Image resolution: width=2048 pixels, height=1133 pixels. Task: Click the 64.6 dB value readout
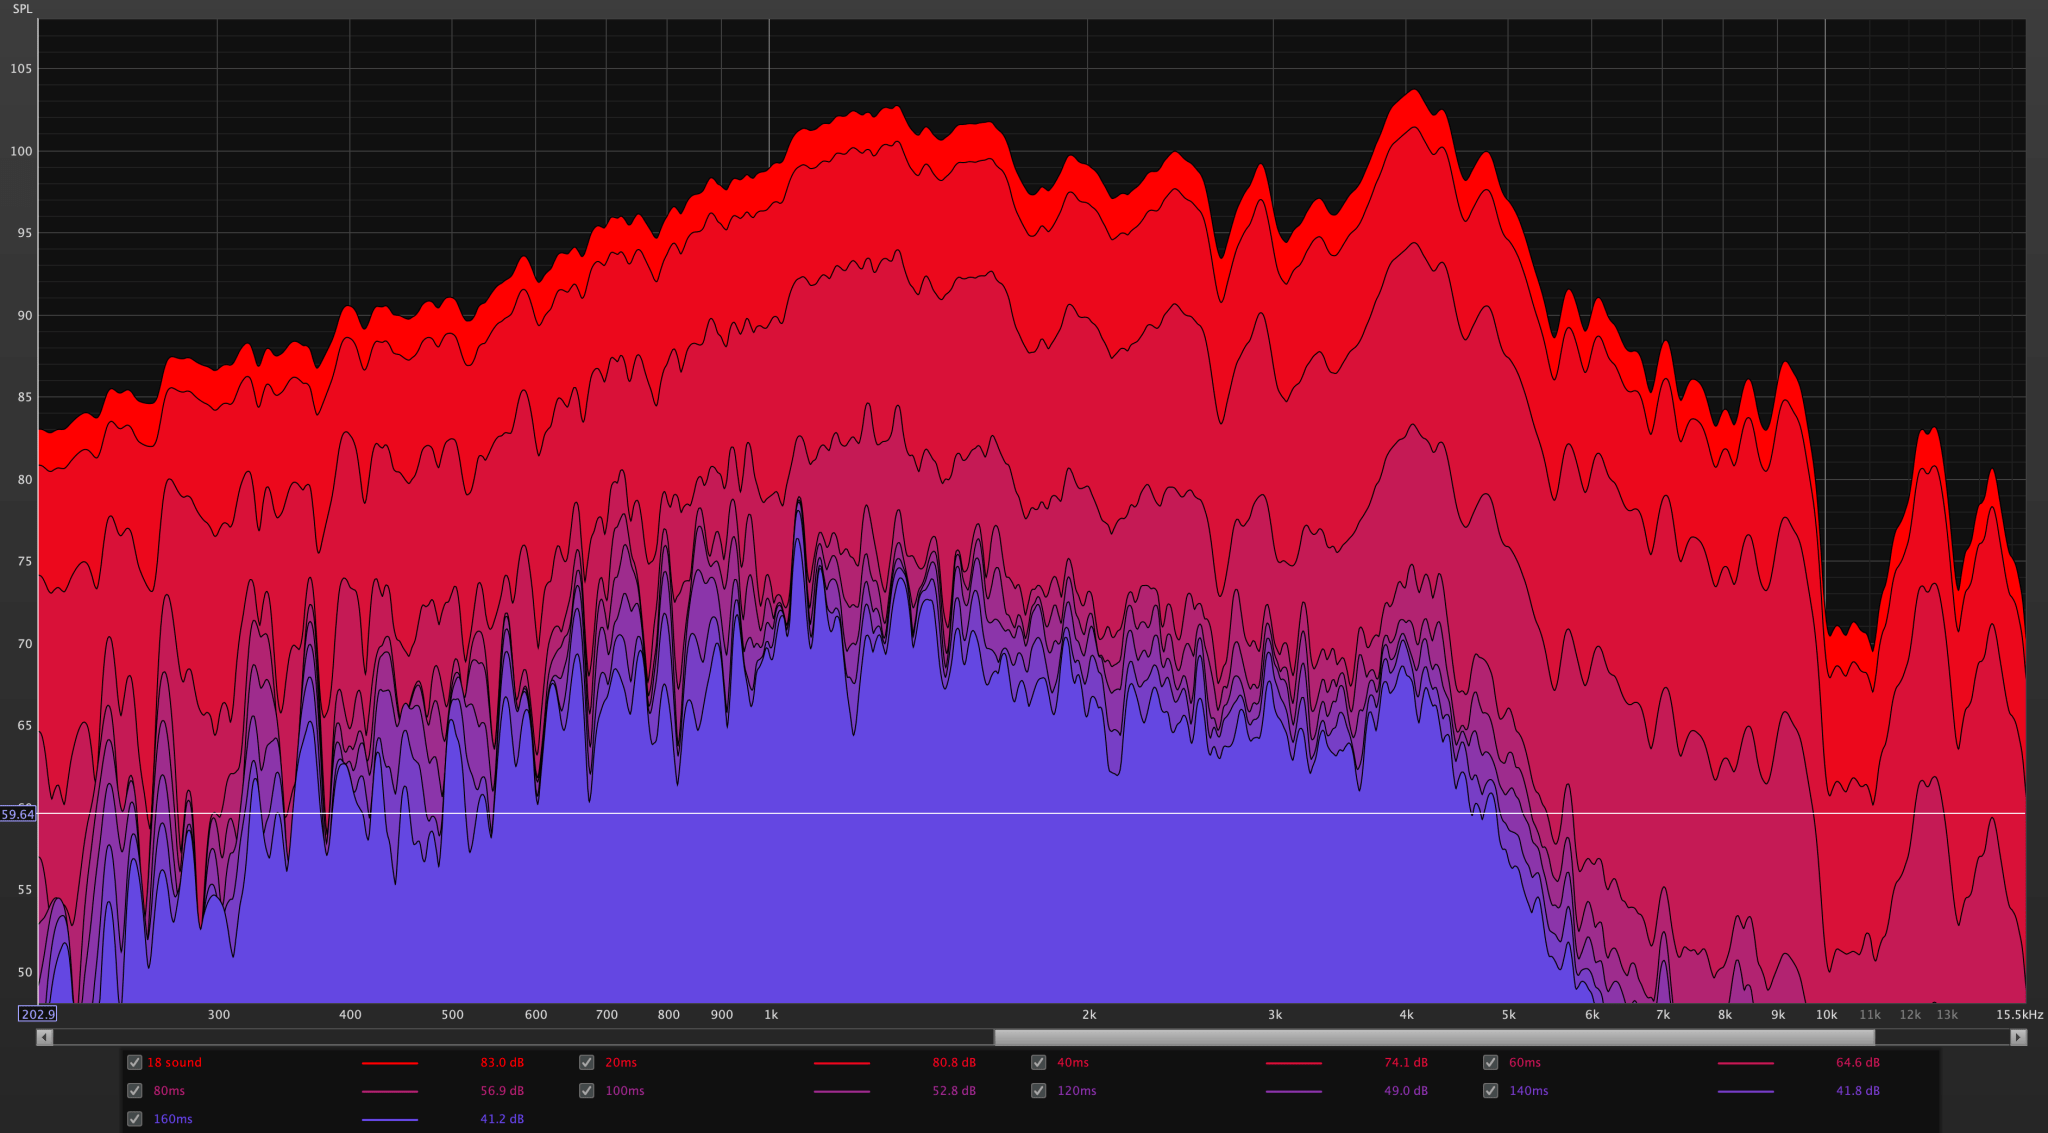pyautogui.click(x=1858, y=1062)
